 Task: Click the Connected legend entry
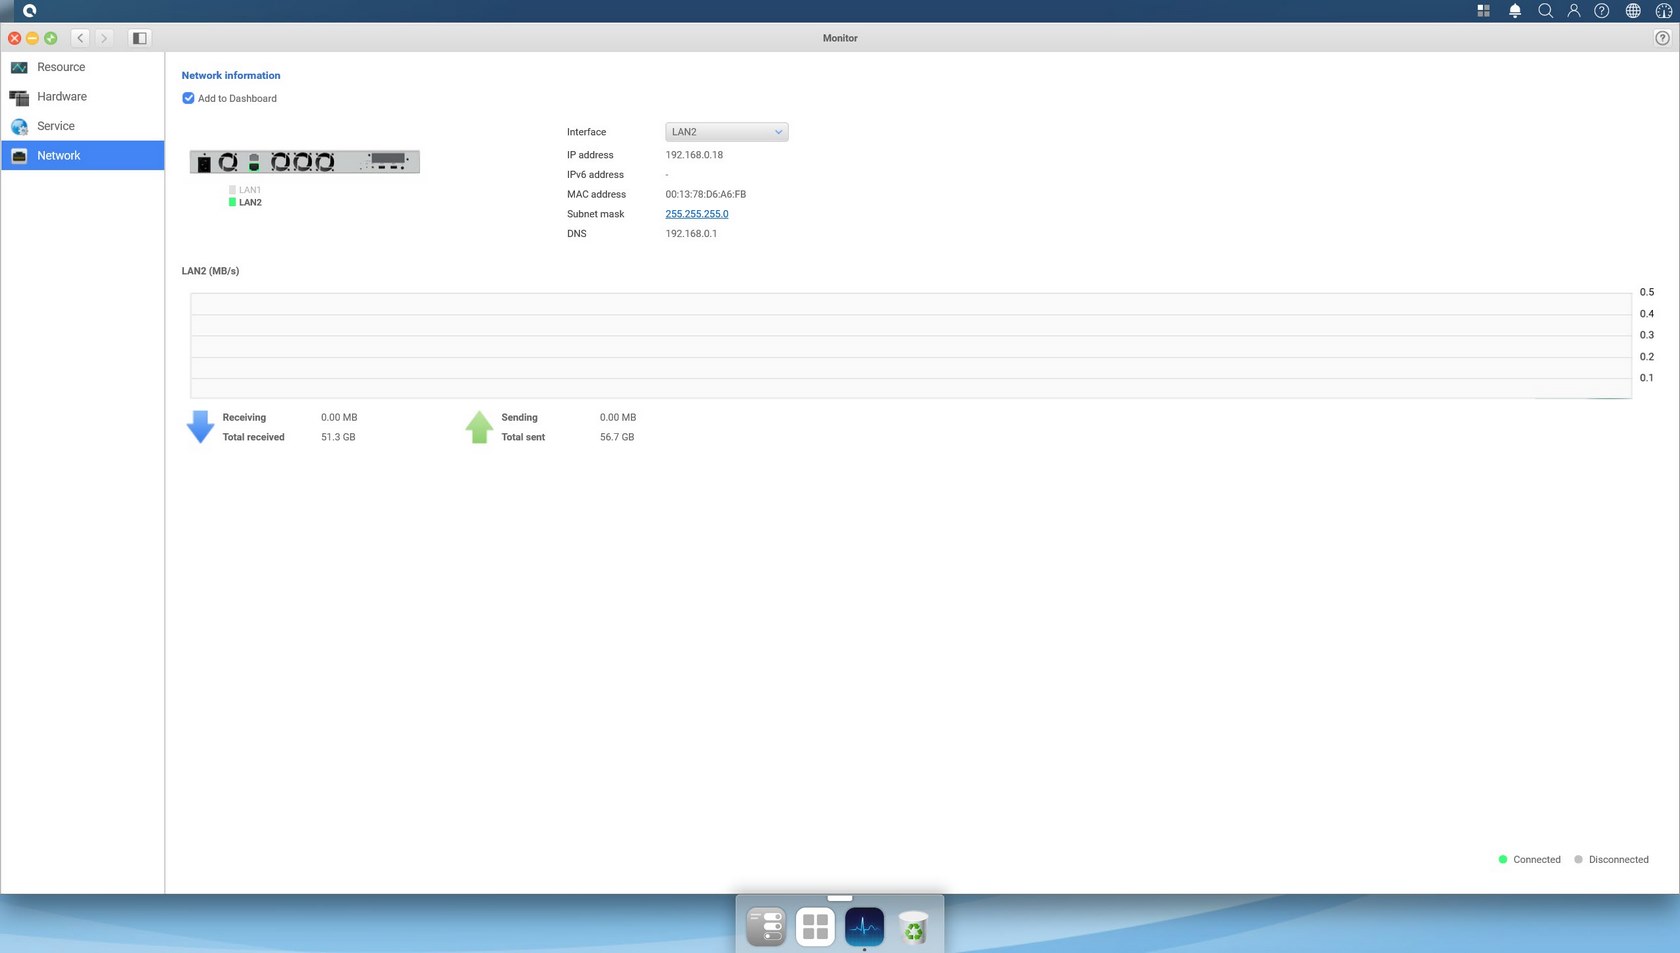click(x=1529, y=860)
